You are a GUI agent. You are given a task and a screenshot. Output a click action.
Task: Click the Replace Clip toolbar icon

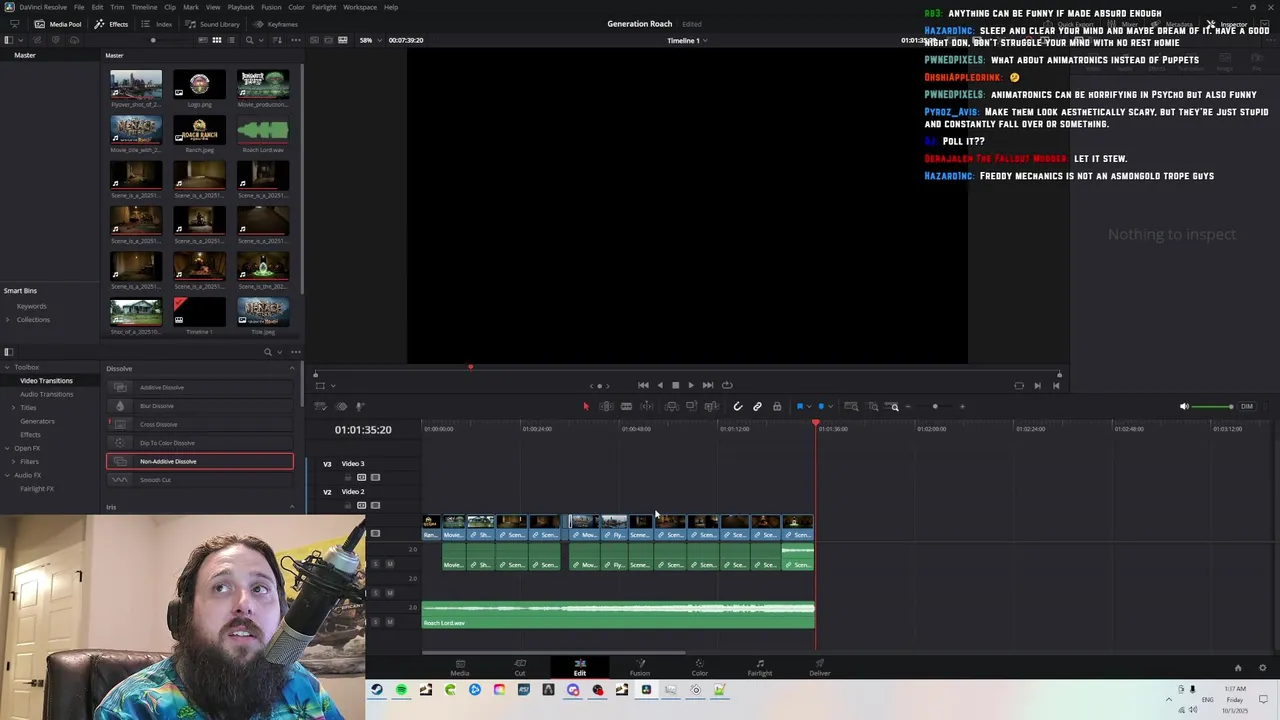click(x=711, y=406)
